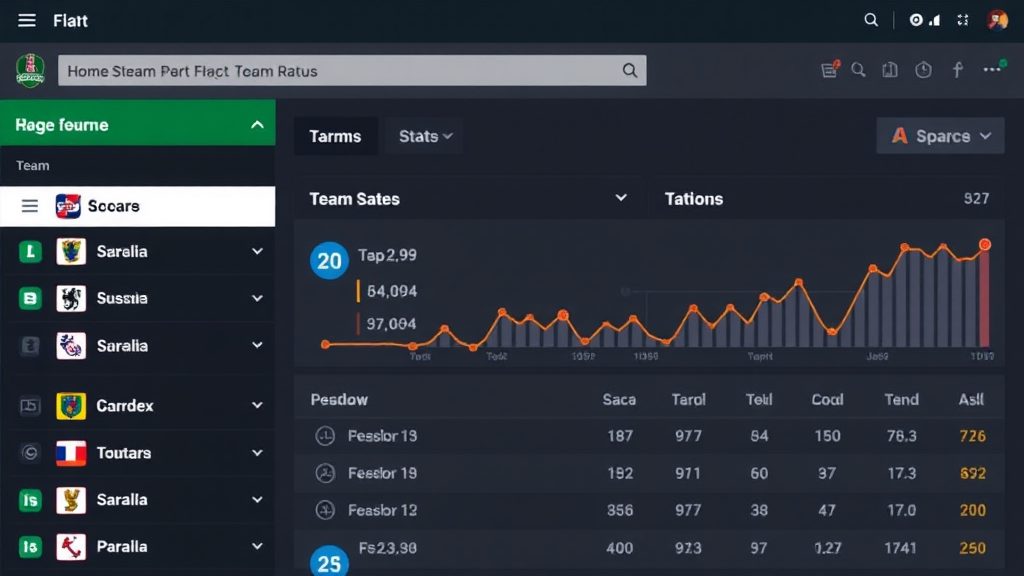Expand the Toutars team row chevron

257,453
